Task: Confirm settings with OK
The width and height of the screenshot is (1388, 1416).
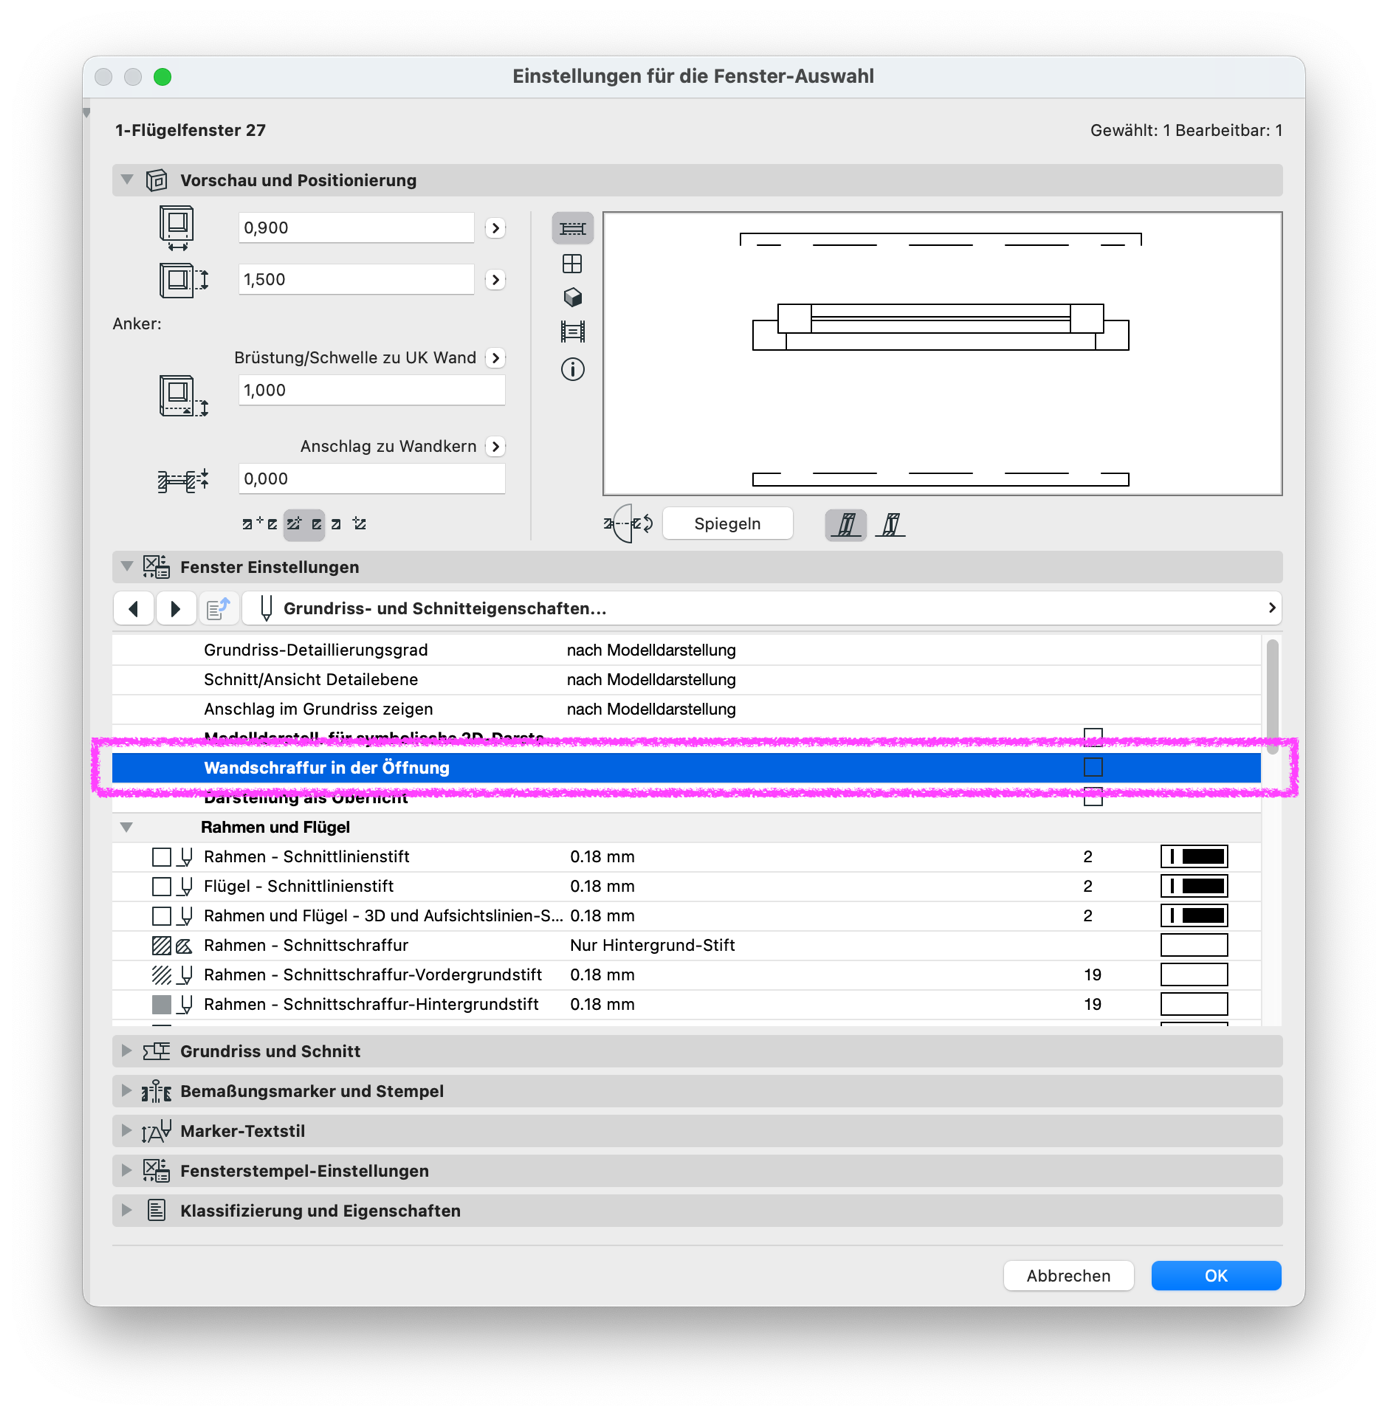Action: pyautogui.click(x=1216, y=1276)
